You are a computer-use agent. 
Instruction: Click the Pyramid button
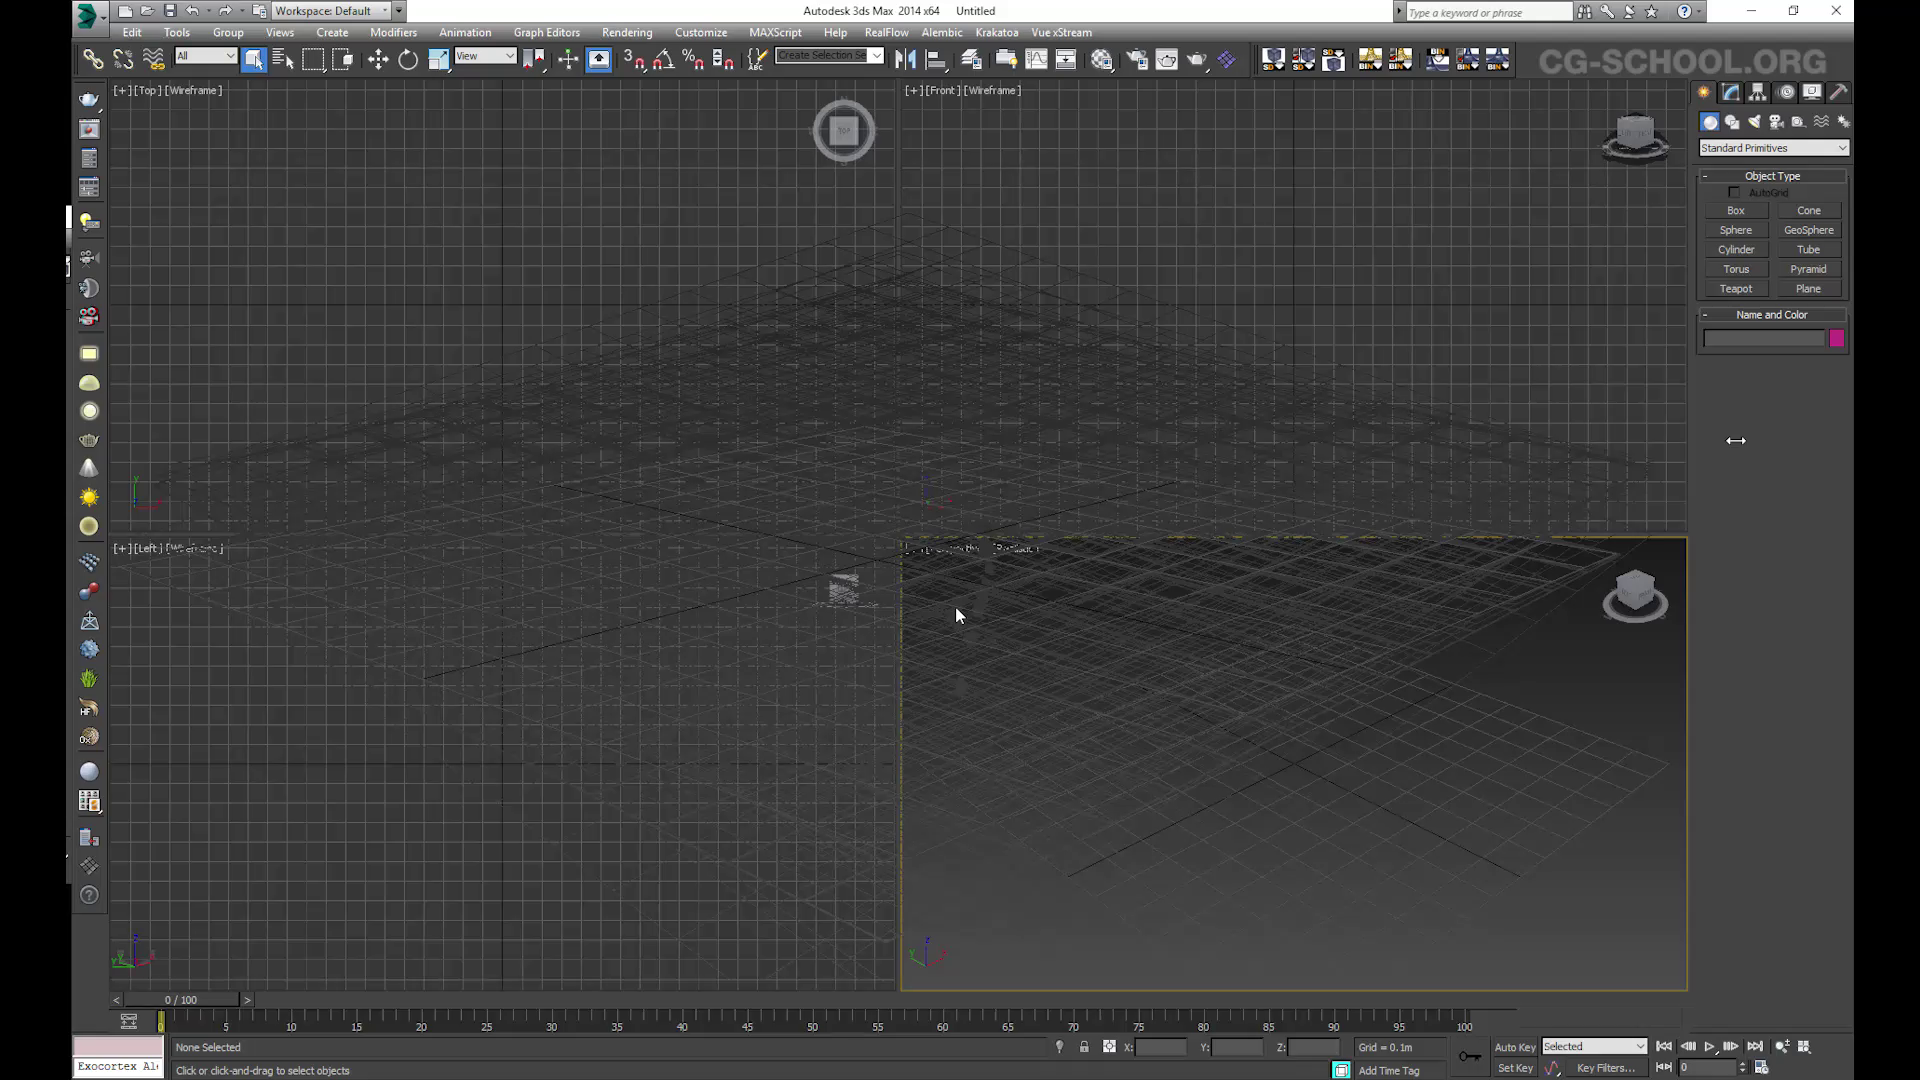tap(1808, 269)
